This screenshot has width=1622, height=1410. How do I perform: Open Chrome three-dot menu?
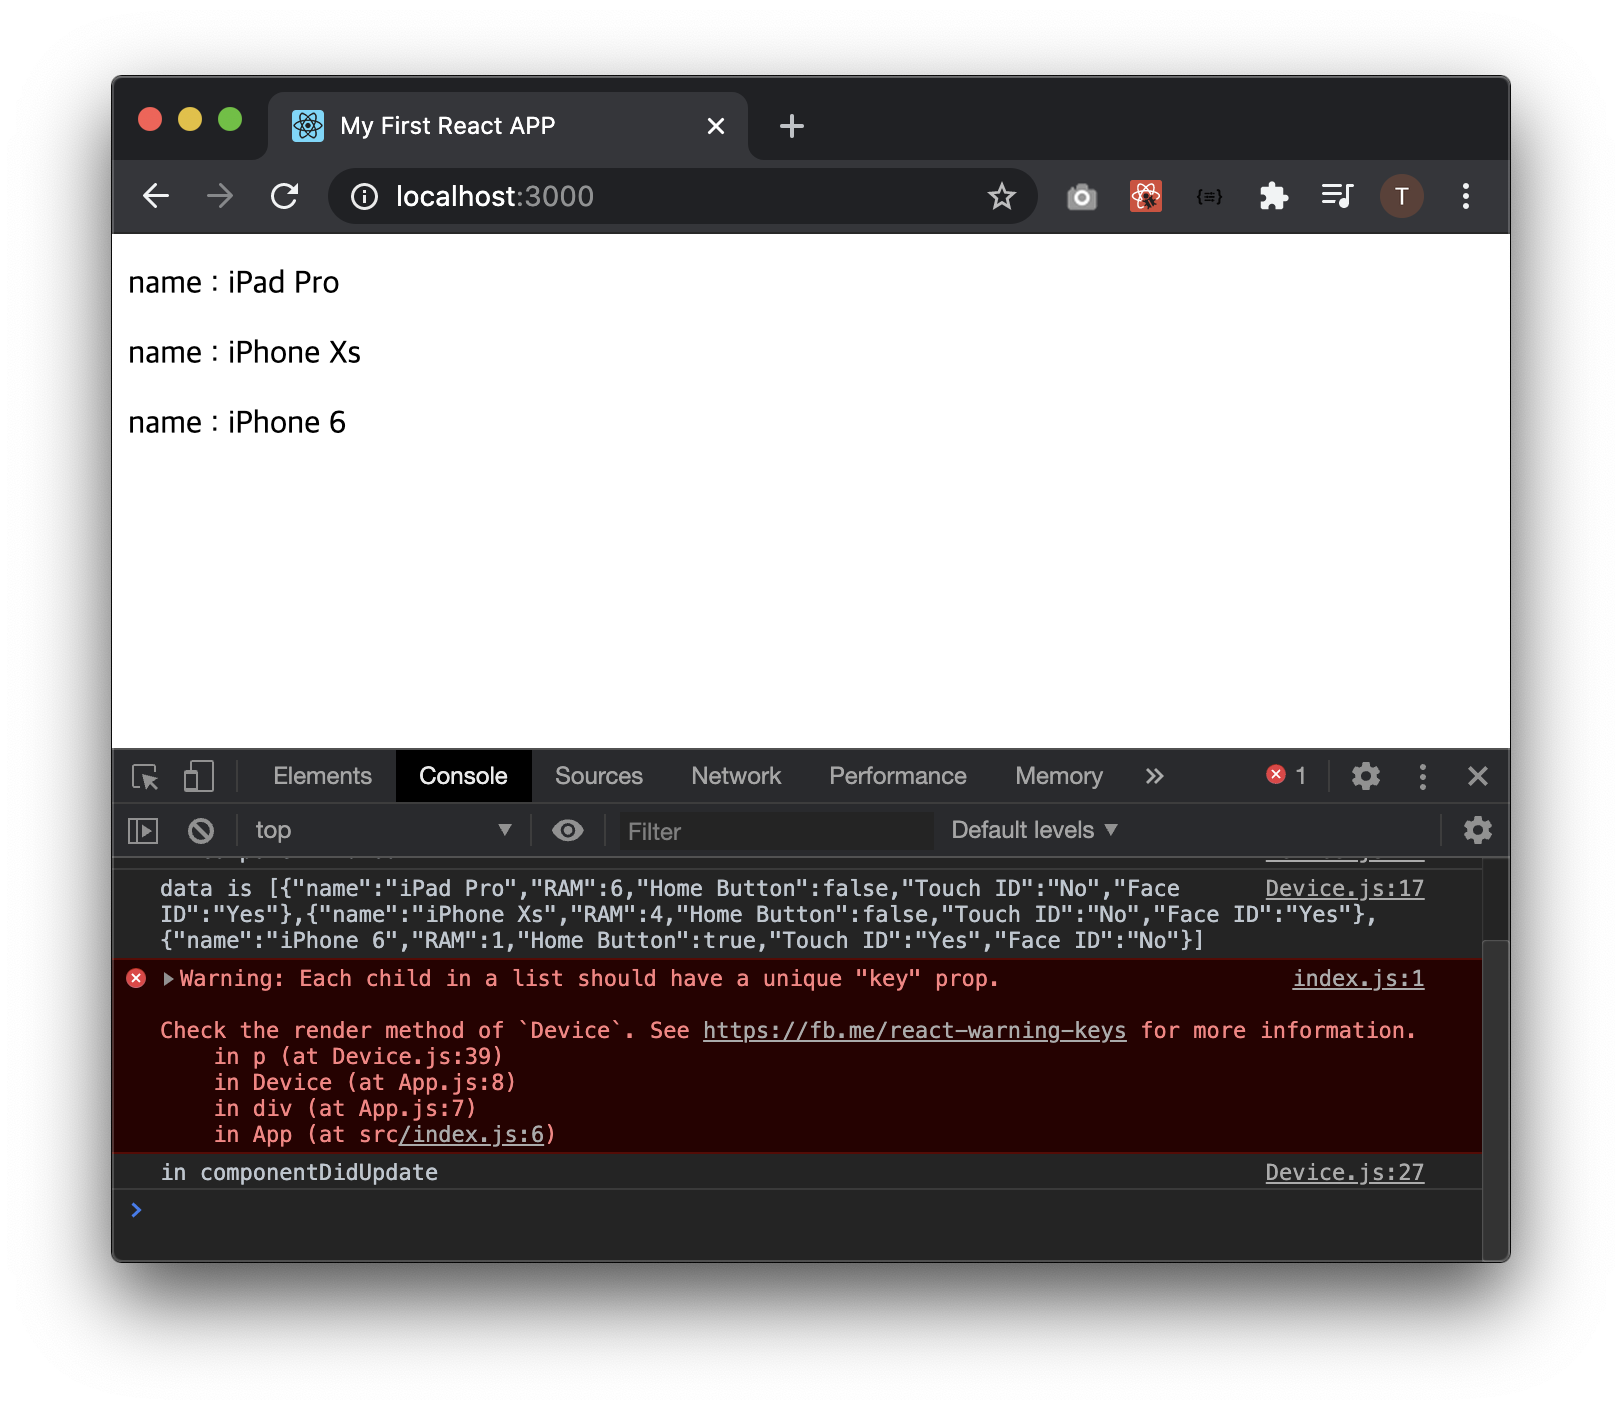1465,196
